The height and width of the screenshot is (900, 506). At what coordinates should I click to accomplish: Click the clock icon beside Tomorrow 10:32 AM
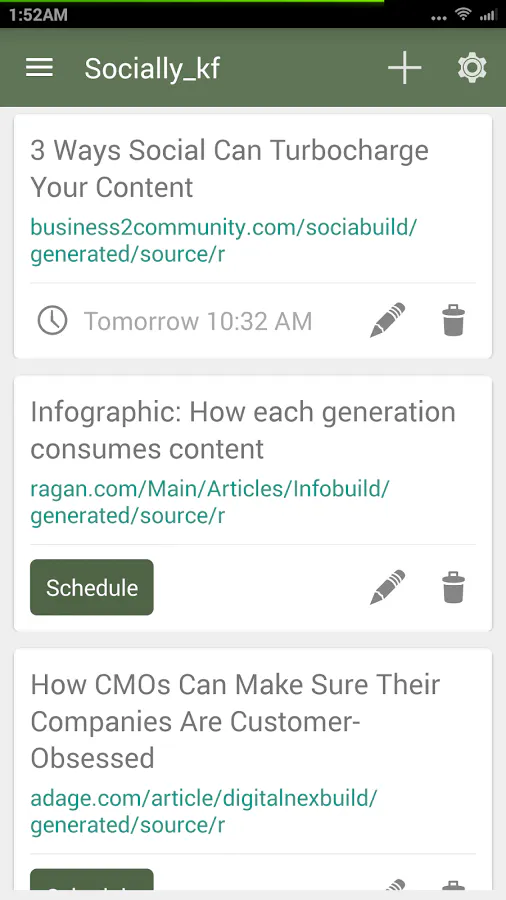point(52,320)
